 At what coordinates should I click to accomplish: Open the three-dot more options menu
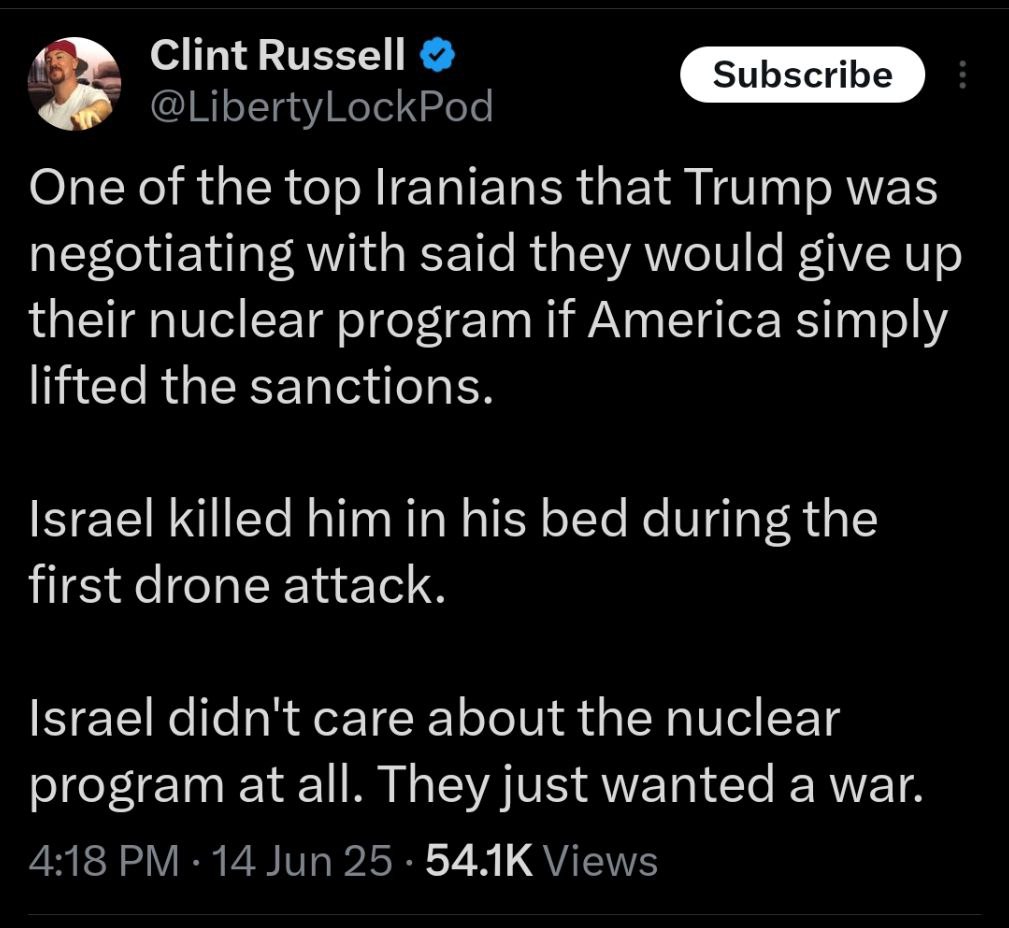click(x=962, y=75)
